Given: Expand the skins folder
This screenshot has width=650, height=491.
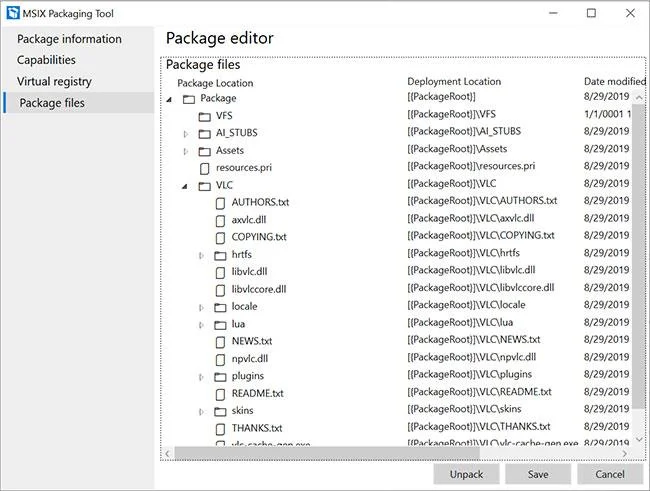Looking at the screenshot, I should tap(201, 412).
